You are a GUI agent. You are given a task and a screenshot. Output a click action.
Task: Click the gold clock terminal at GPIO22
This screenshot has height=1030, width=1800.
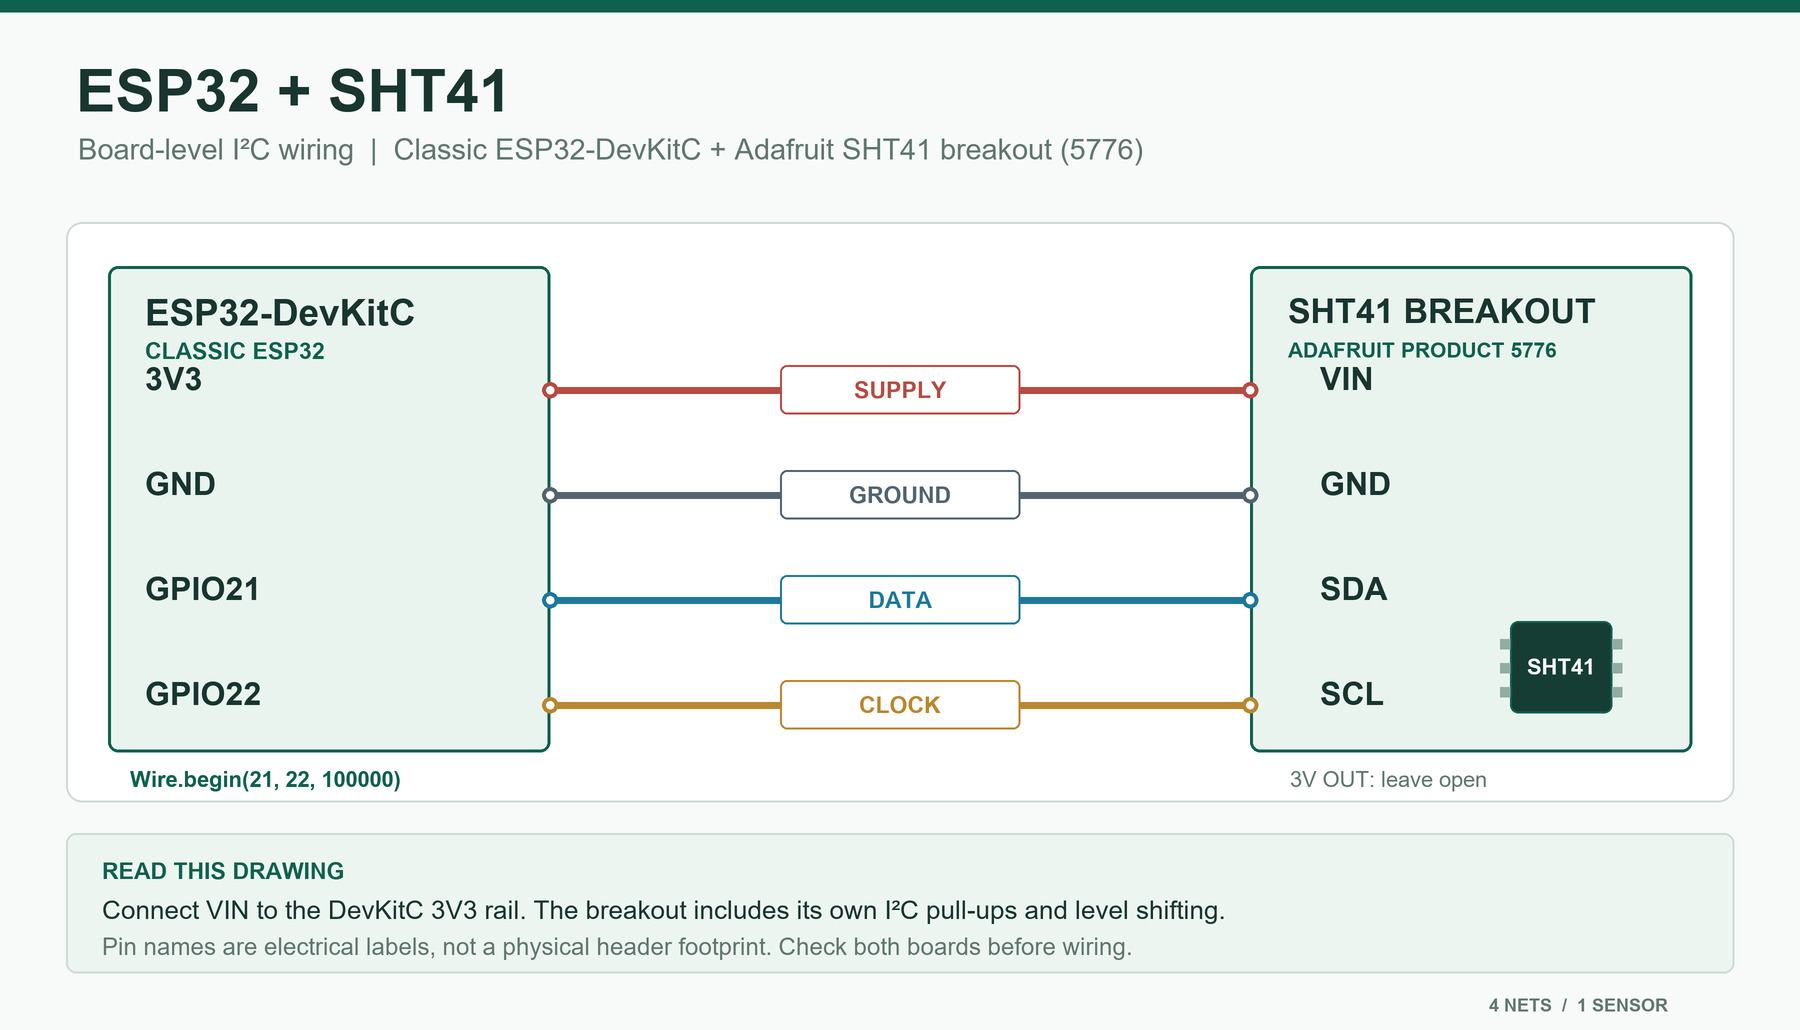(x=550, y=705)
